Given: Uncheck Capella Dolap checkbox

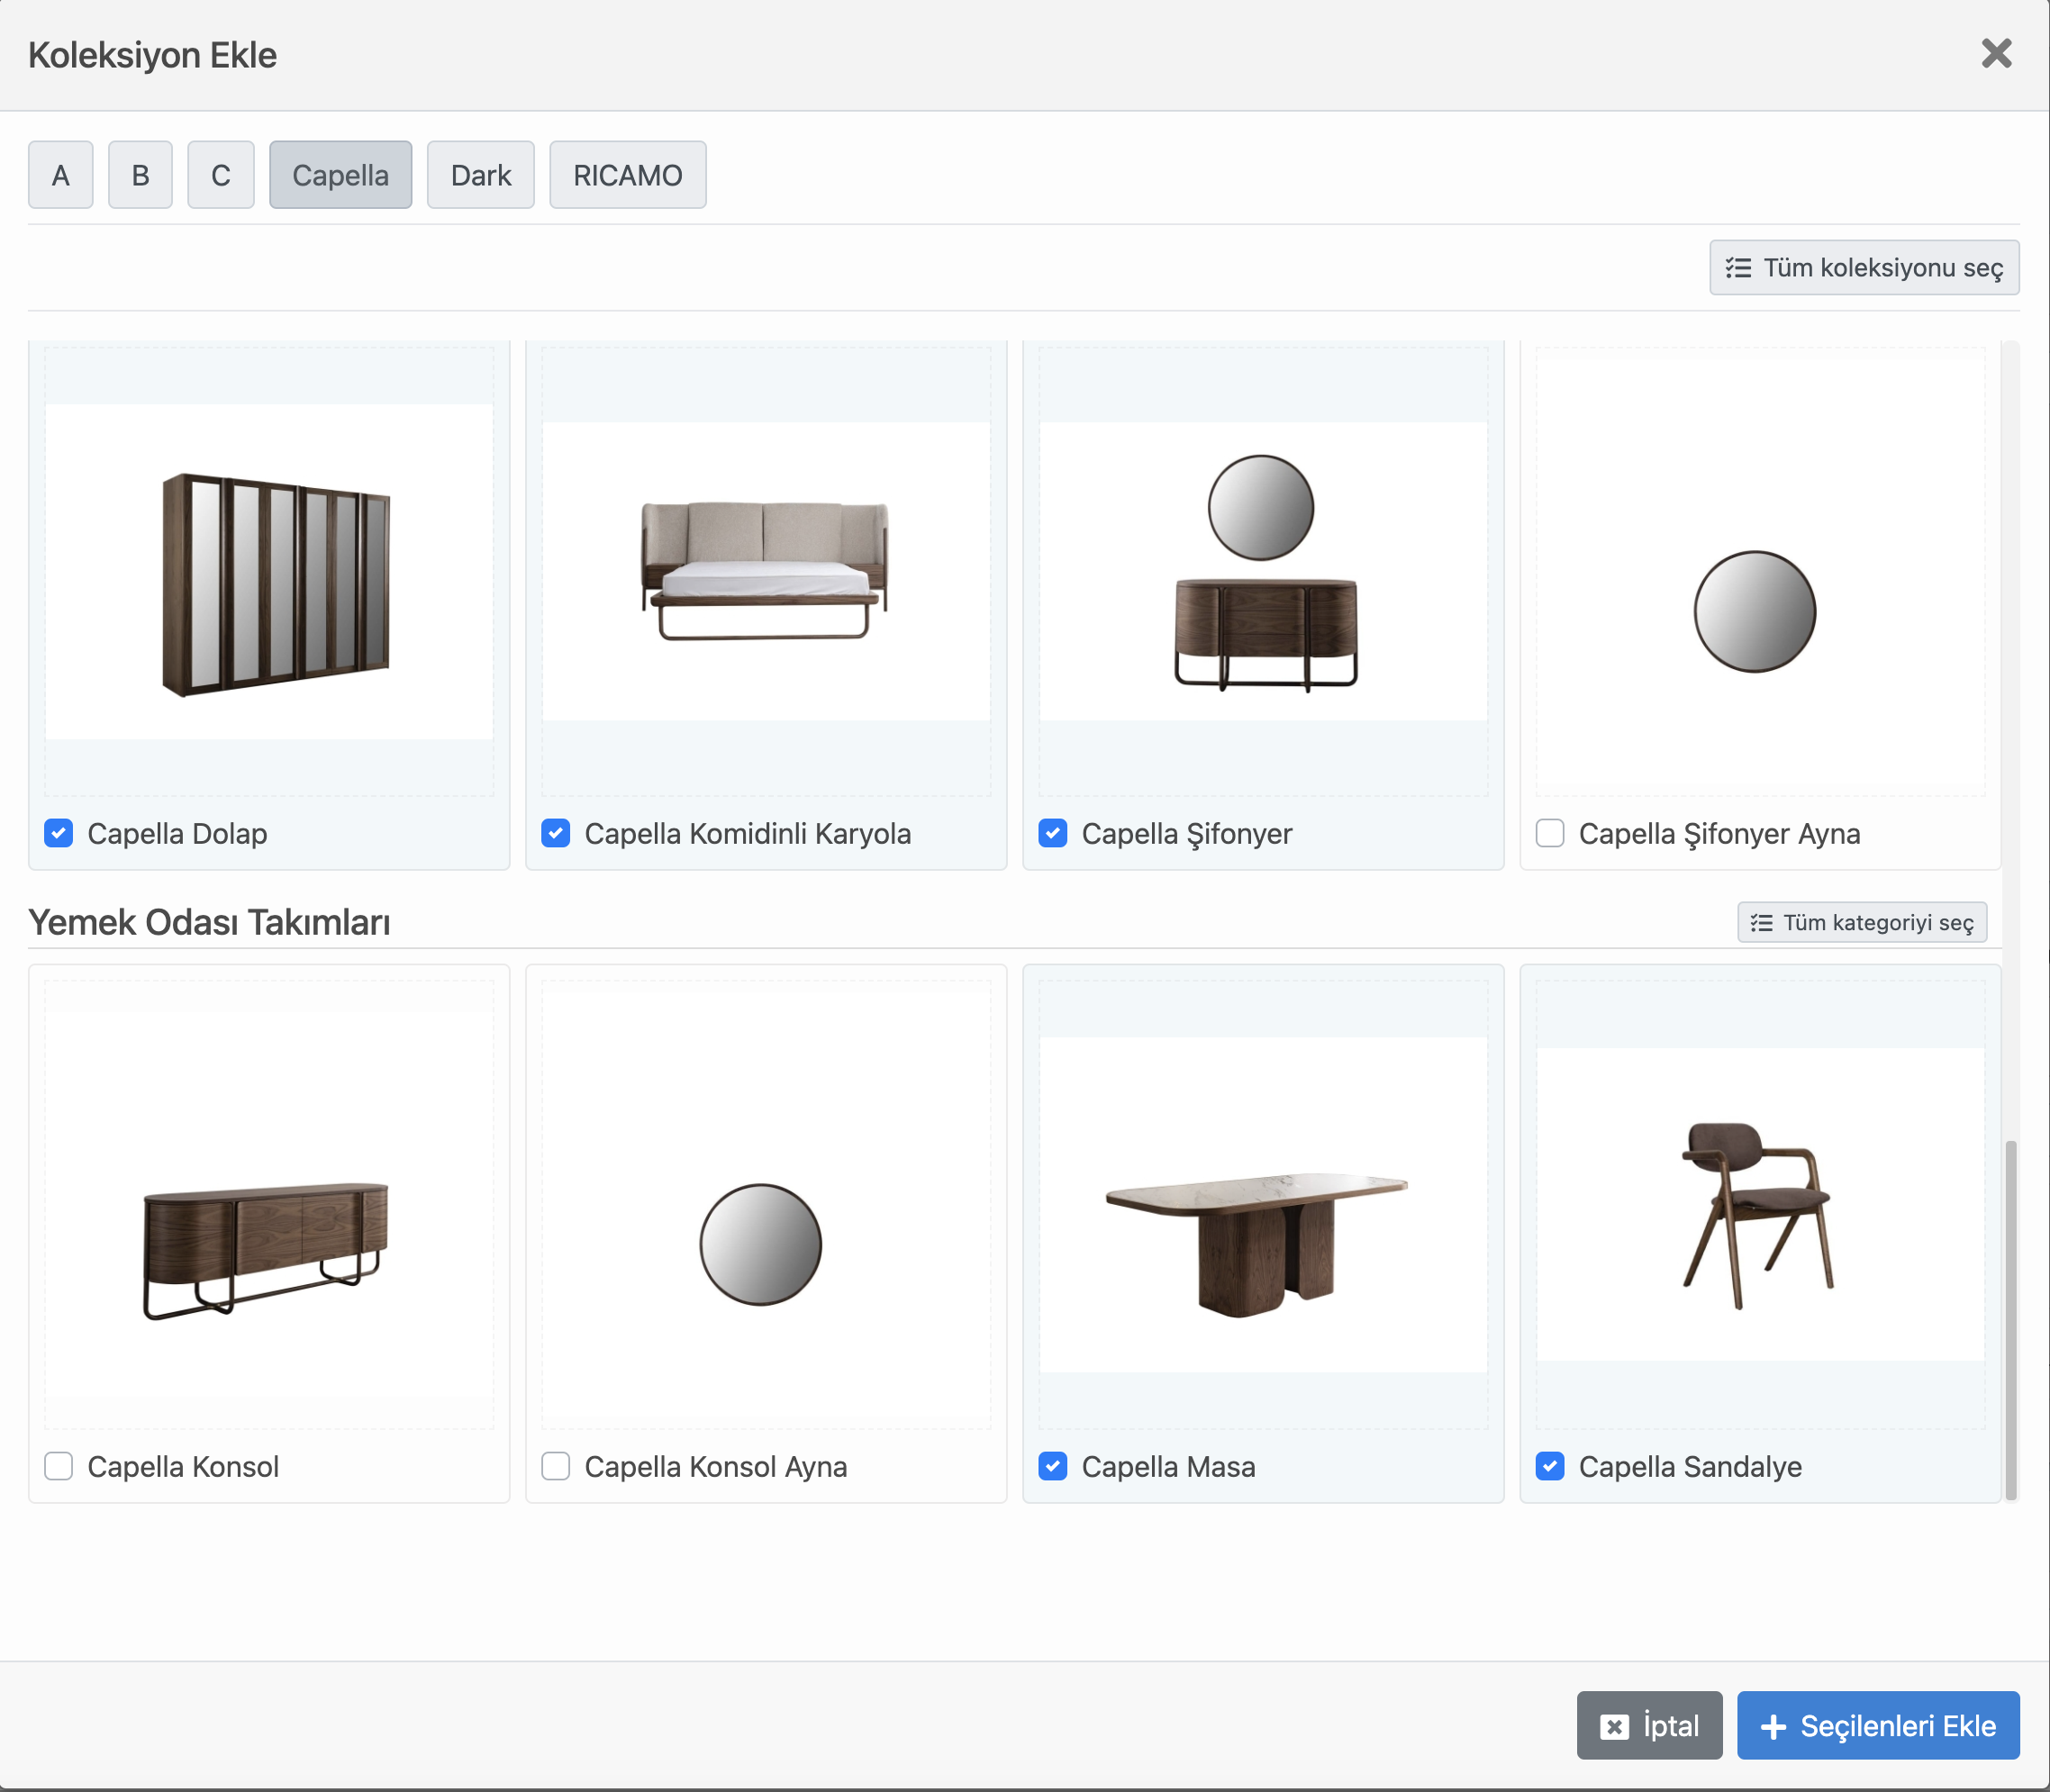Looking at the screenshot, I should tap(59, 833).
